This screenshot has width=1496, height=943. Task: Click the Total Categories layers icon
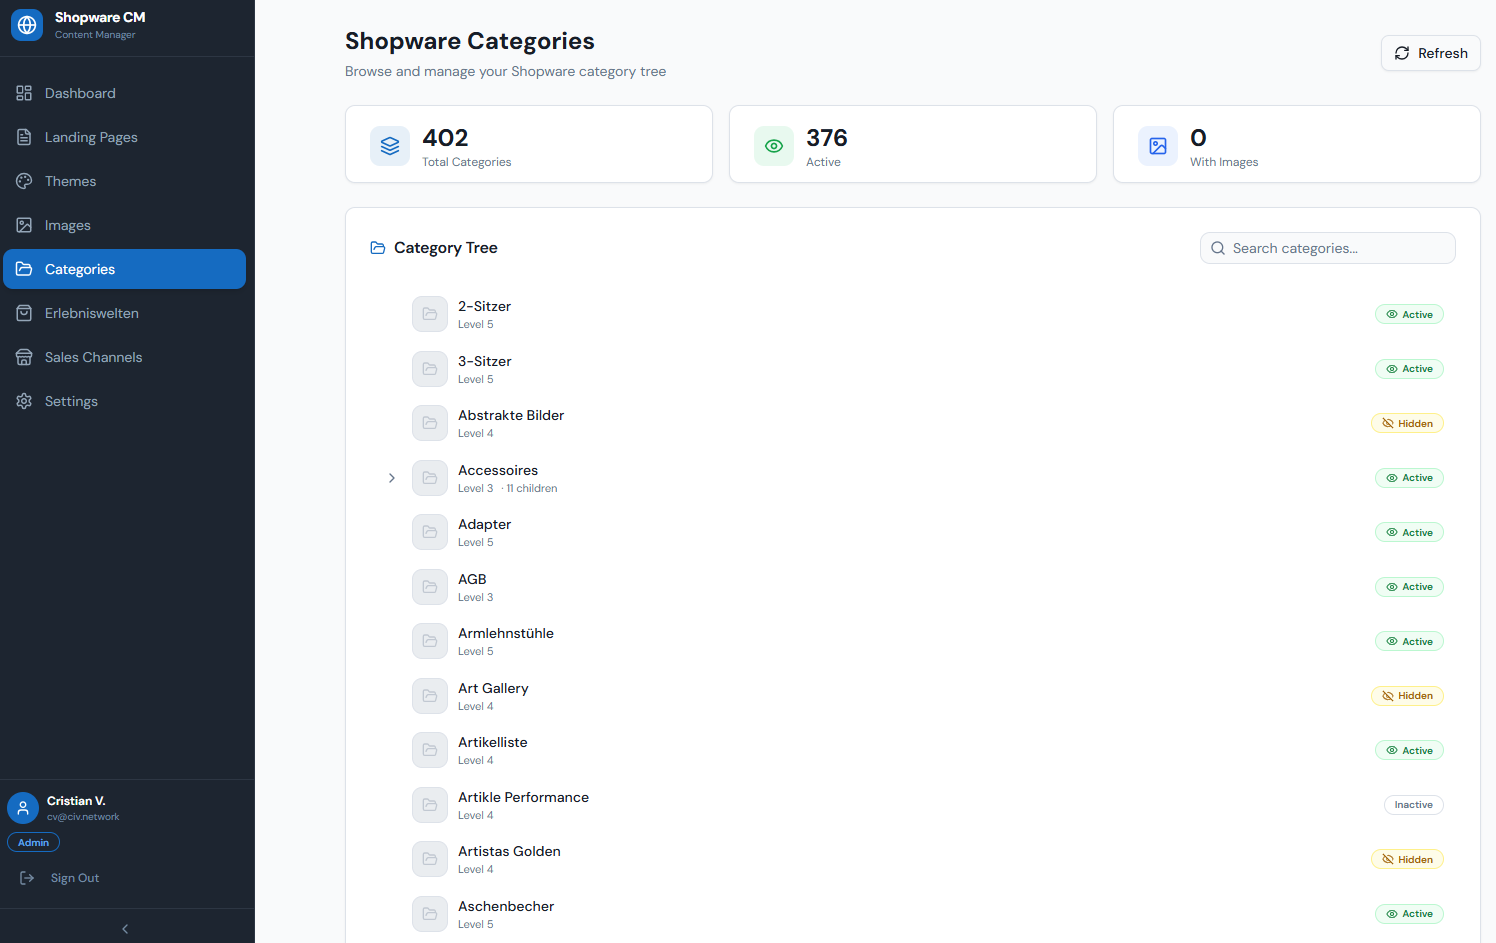click(390, 146)
